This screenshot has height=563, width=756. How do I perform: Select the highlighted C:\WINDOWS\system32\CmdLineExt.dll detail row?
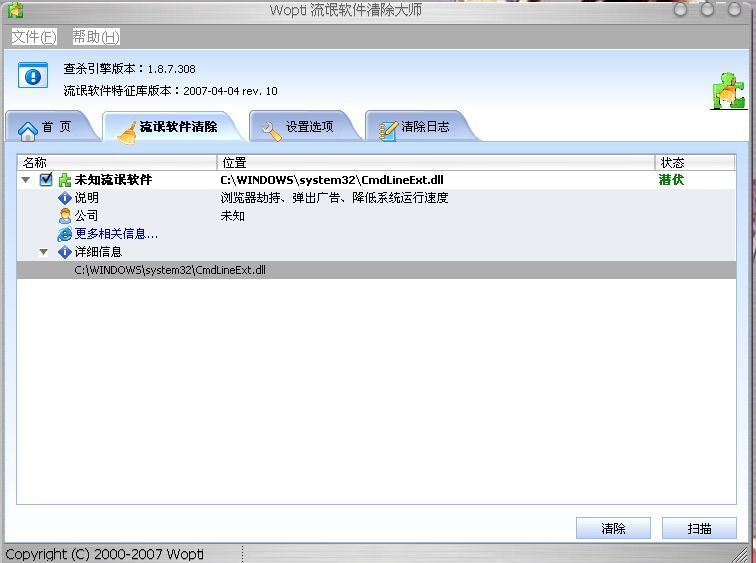(376, 270)
